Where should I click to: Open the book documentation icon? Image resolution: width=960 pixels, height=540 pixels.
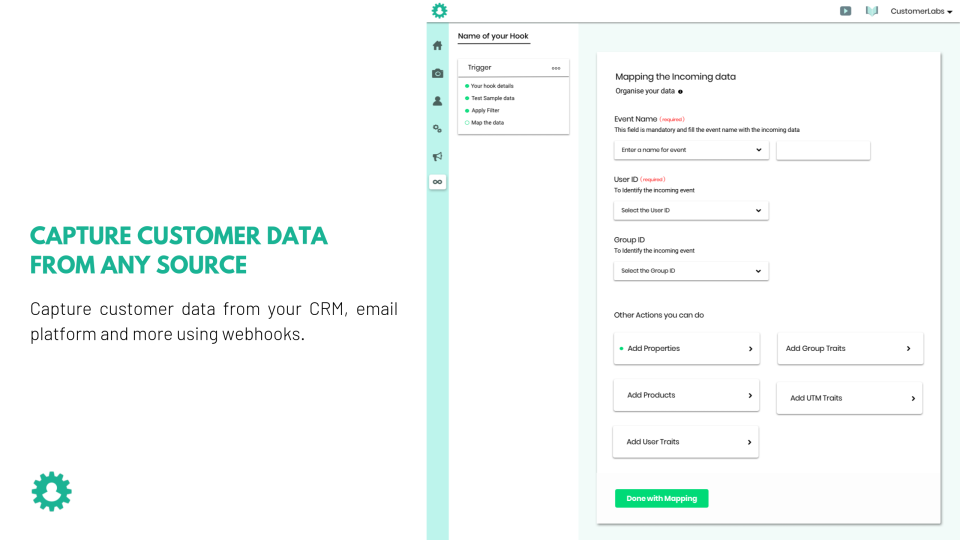(x=872, y=11)
